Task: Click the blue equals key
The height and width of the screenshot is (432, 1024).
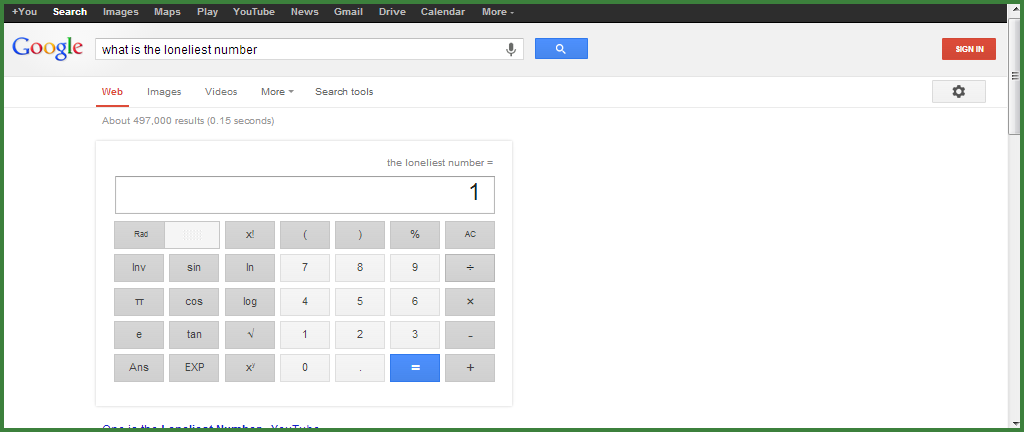Action: point(415,367)
